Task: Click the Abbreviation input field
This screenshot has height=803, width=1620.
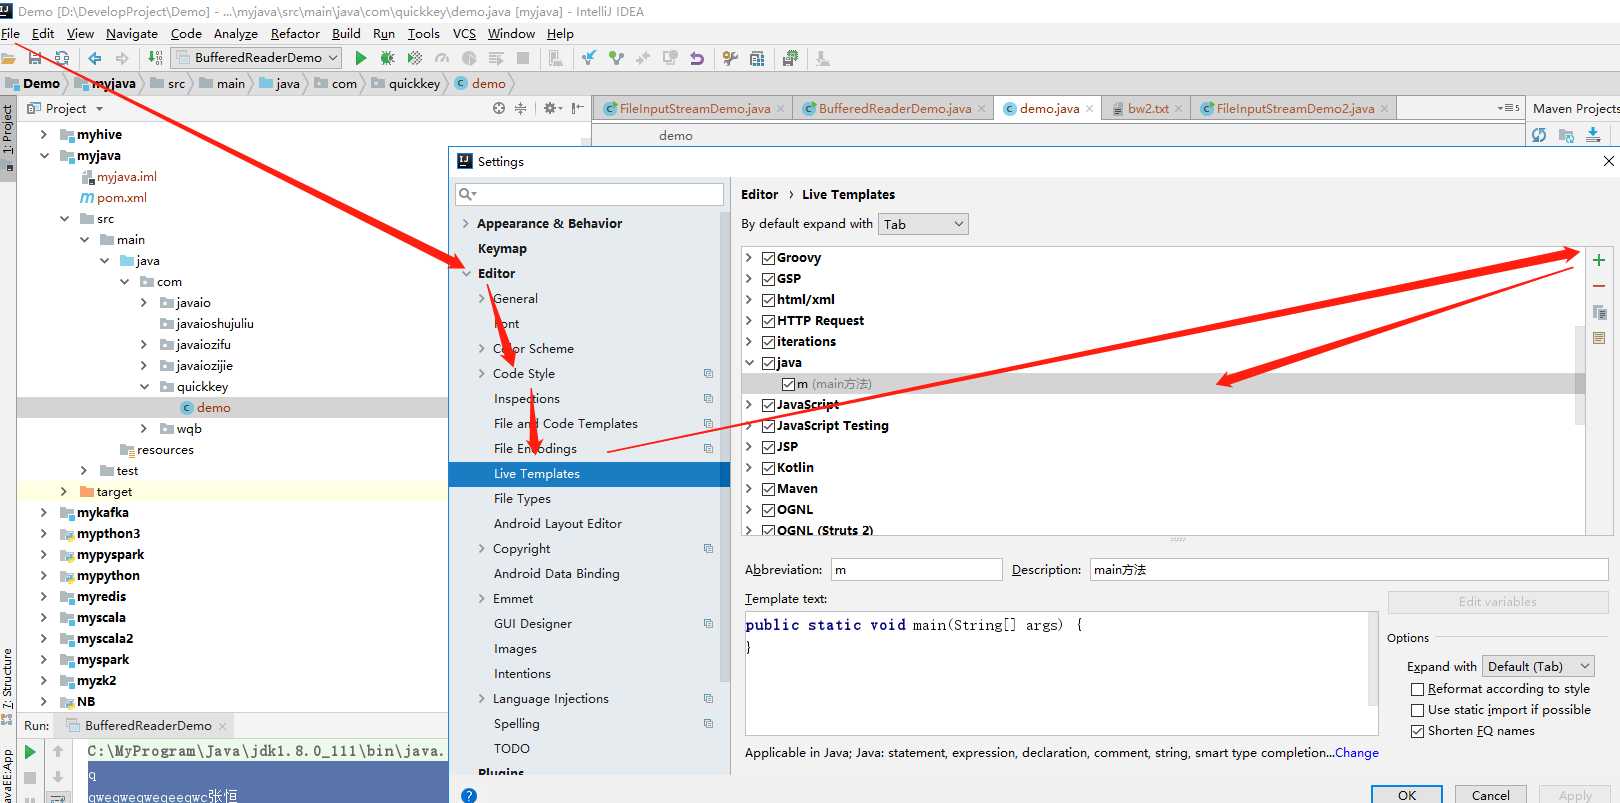Action: [916, 570]
